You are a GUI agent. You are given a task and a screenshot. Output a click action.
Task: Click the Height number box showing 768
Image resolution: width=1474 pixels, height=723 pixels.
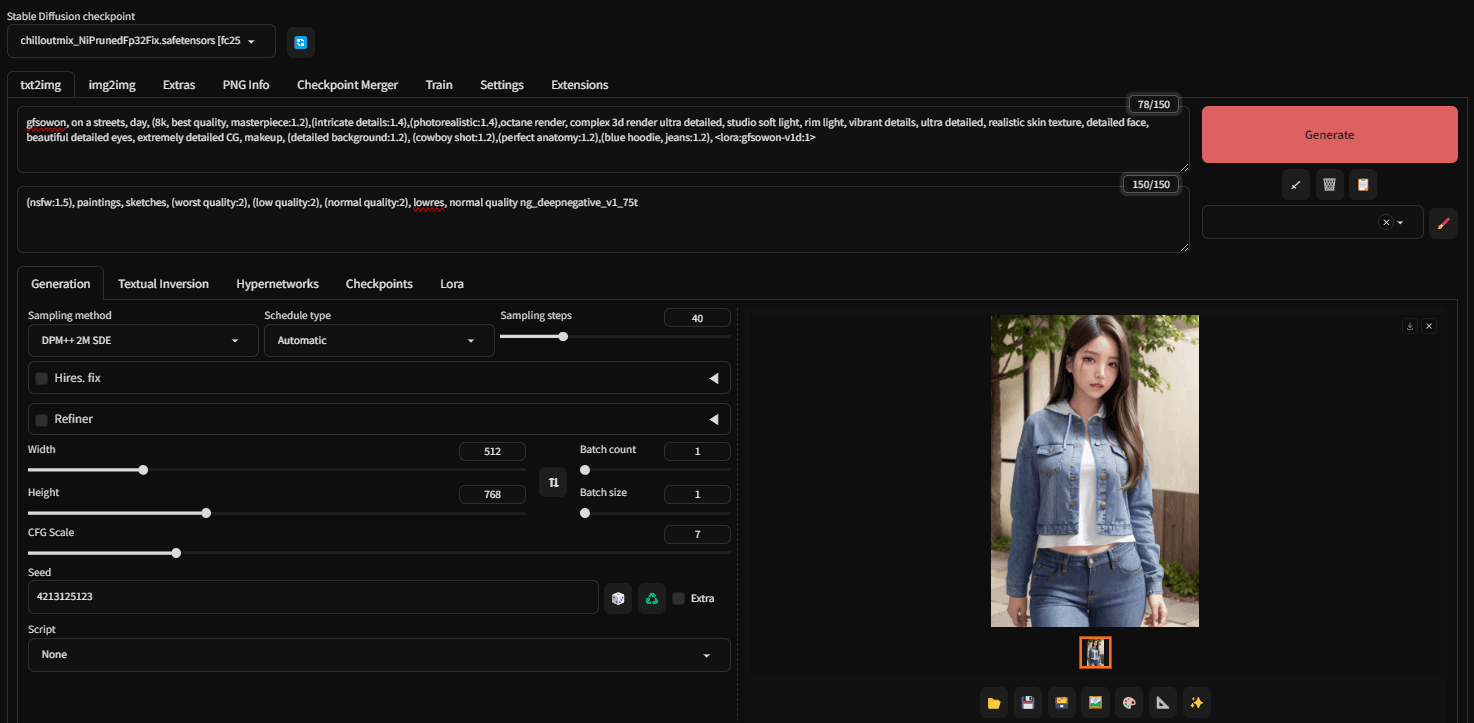(x=492, y=494)
